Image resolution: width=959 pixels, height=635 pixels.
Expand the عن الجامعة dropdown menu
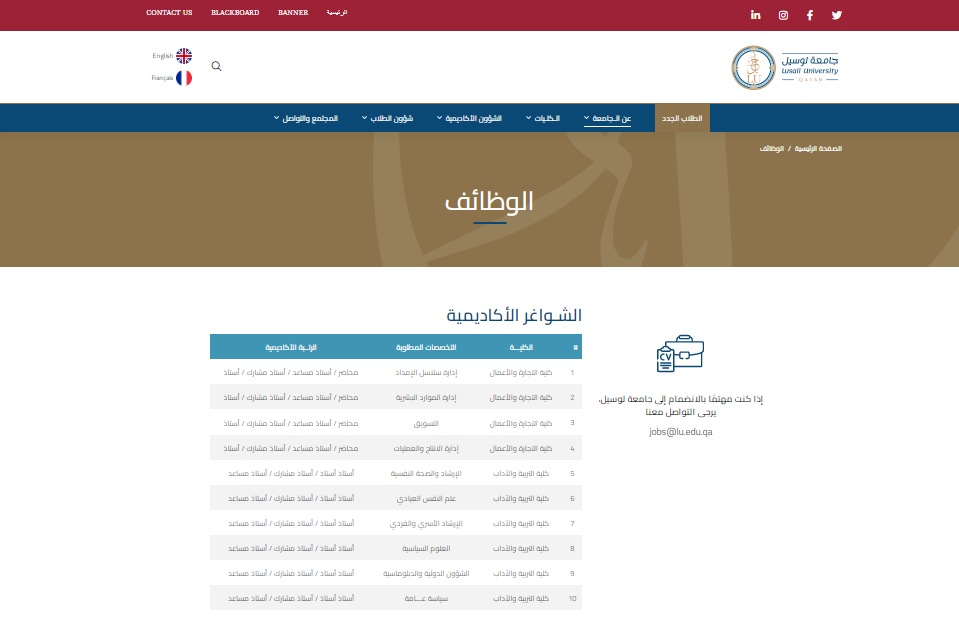coord(611,118)
